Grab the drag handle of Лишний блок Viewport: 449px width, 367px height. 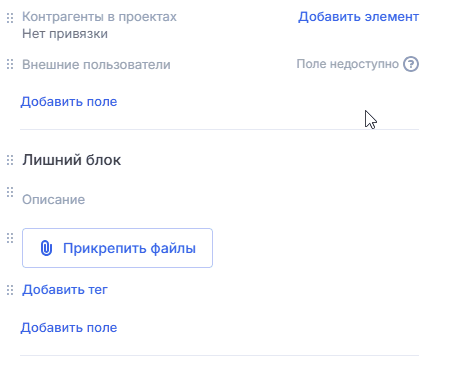pyautogui.click(x=10, y=160)
